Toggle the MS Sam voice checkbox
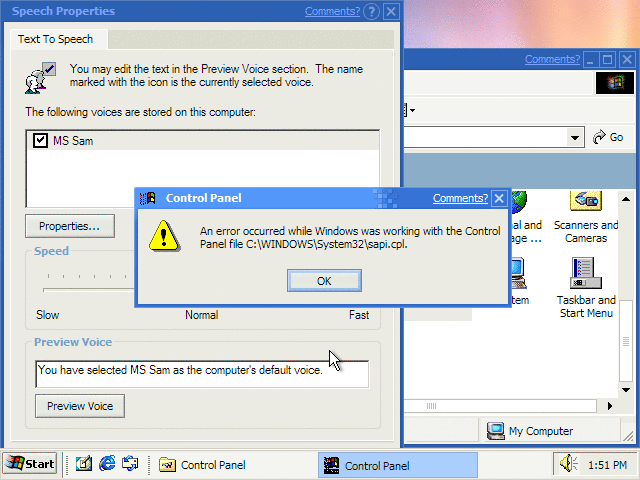This screenshot has width=640, height=480. (x=40, y=141)
